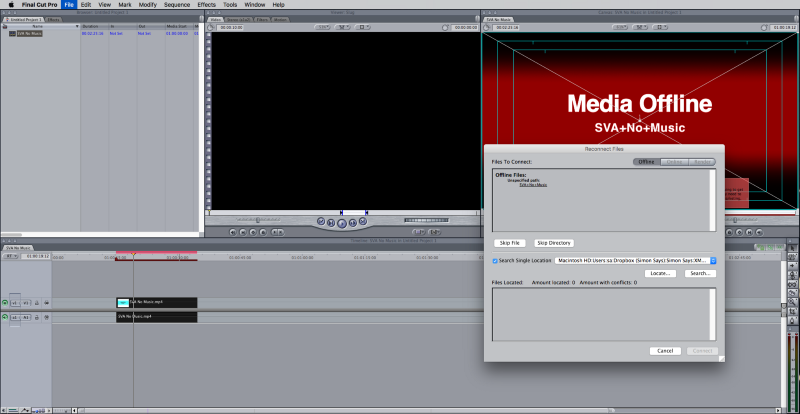This screenshot has height=414, width=800.
Task: Select the Crop tool in palette
Action: (x=792, y=311)
